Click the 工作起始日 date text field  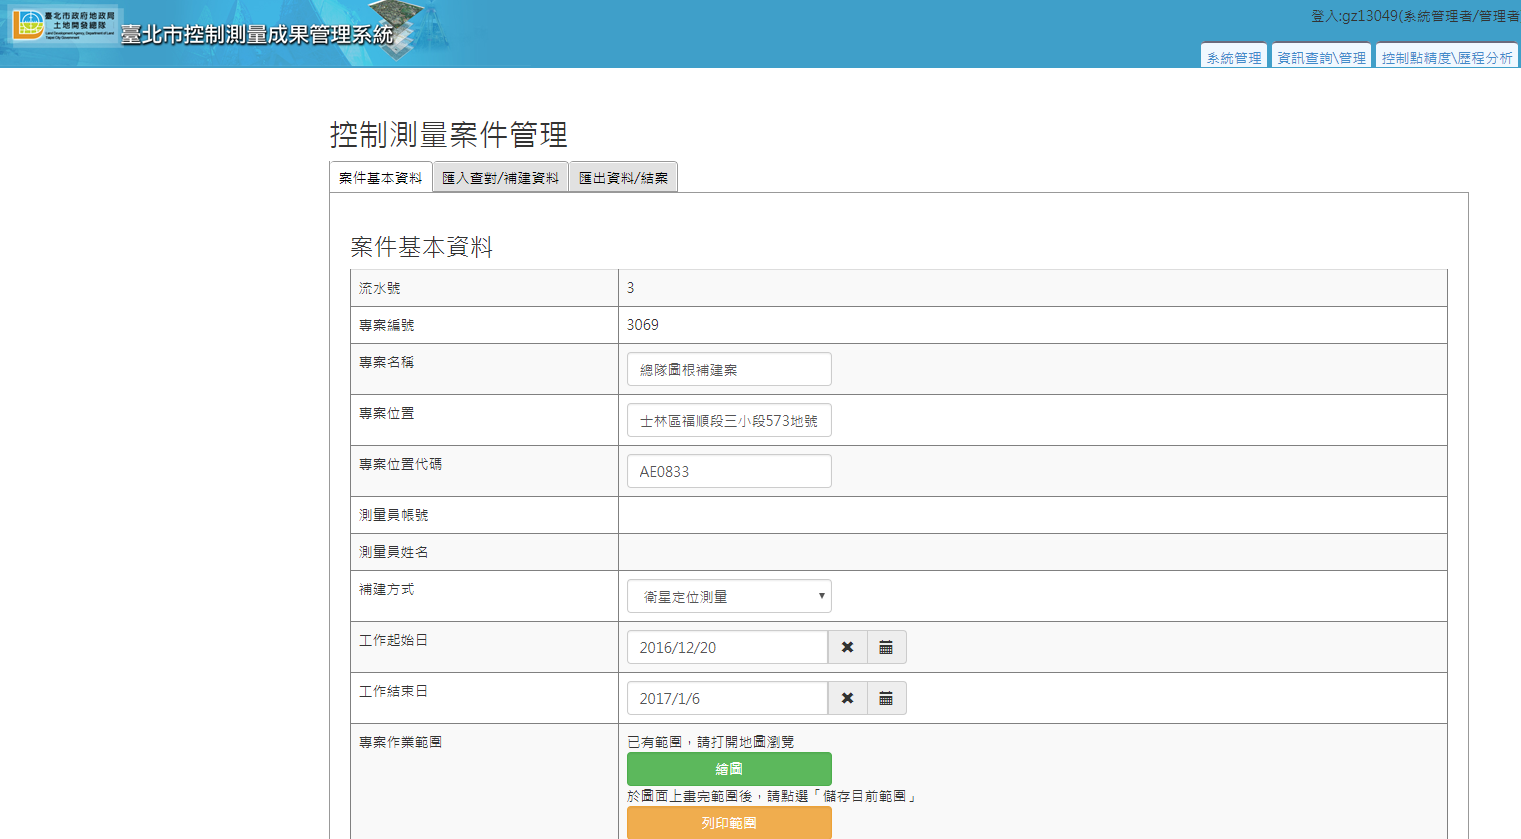tap(727, 647)
